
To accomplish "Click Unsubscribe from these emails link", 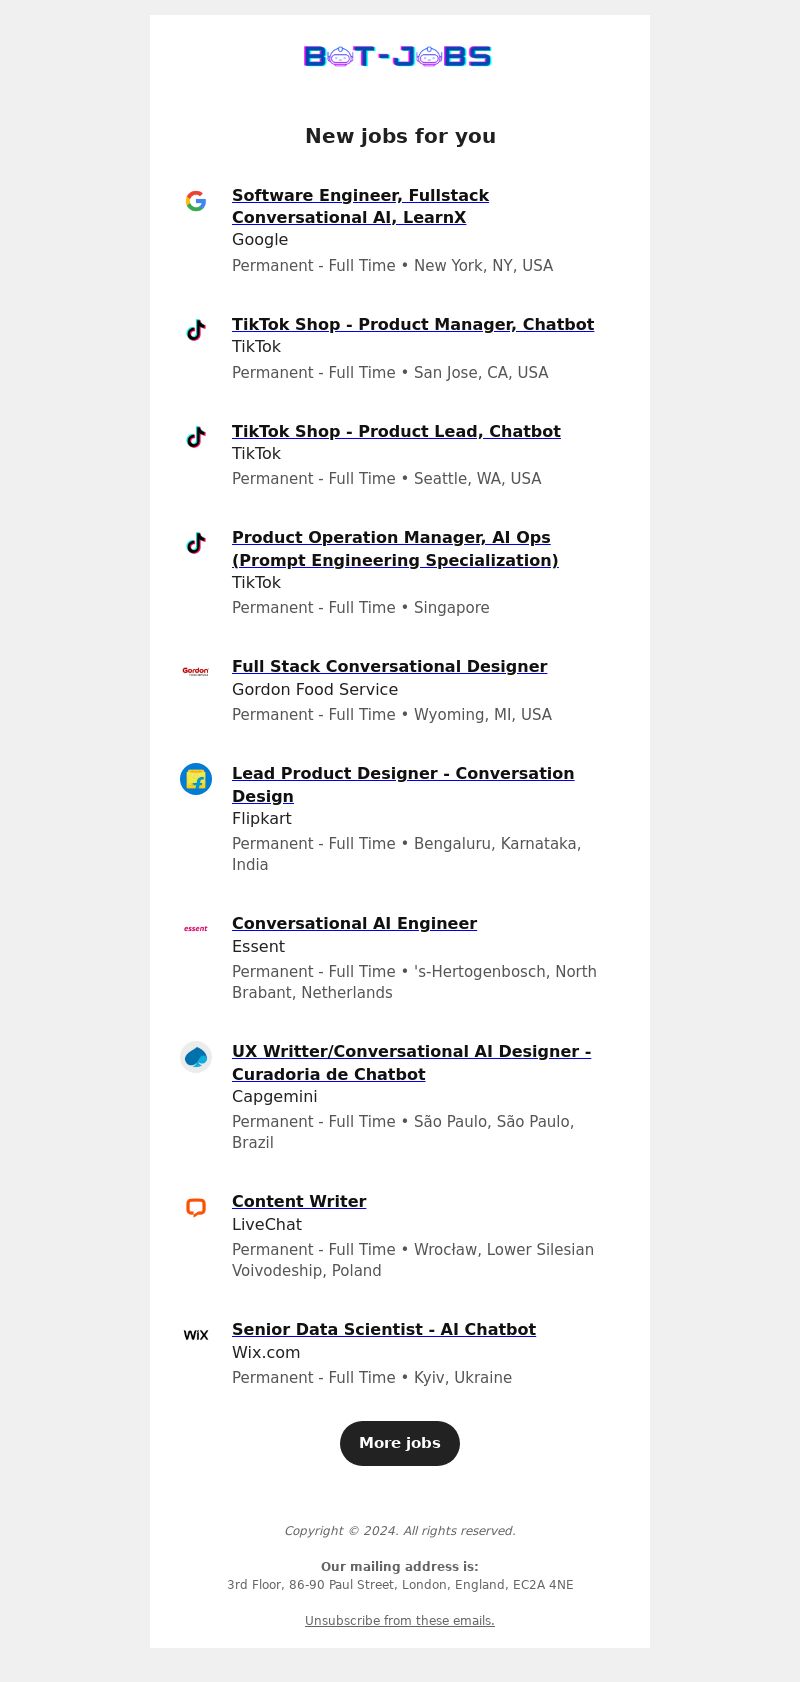I will (400, 1621).
